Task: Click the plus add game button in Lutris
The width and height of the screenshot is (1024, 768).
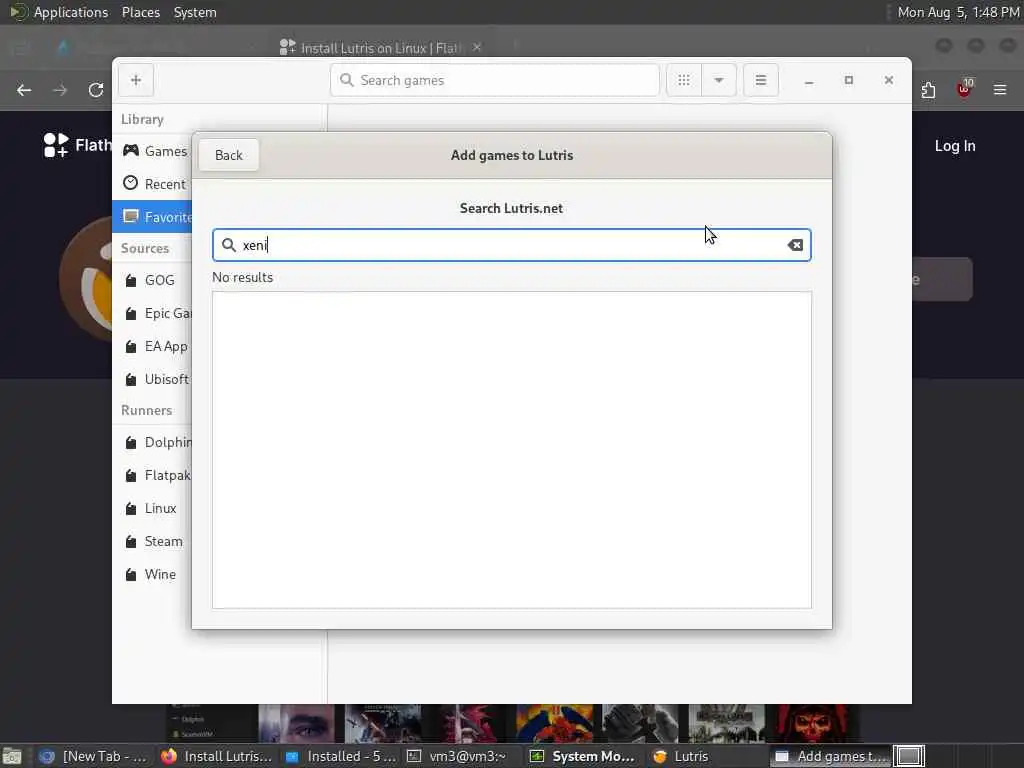Action: pos(136,80)
